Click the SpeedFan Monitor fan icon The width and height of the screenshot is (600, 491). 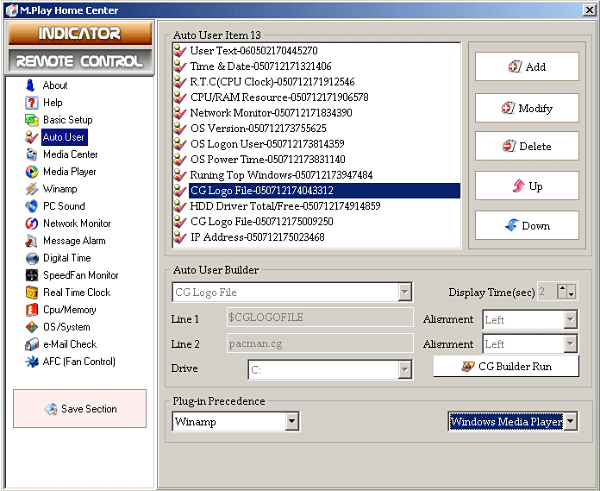pyautogui.click(x=32, y=275)
